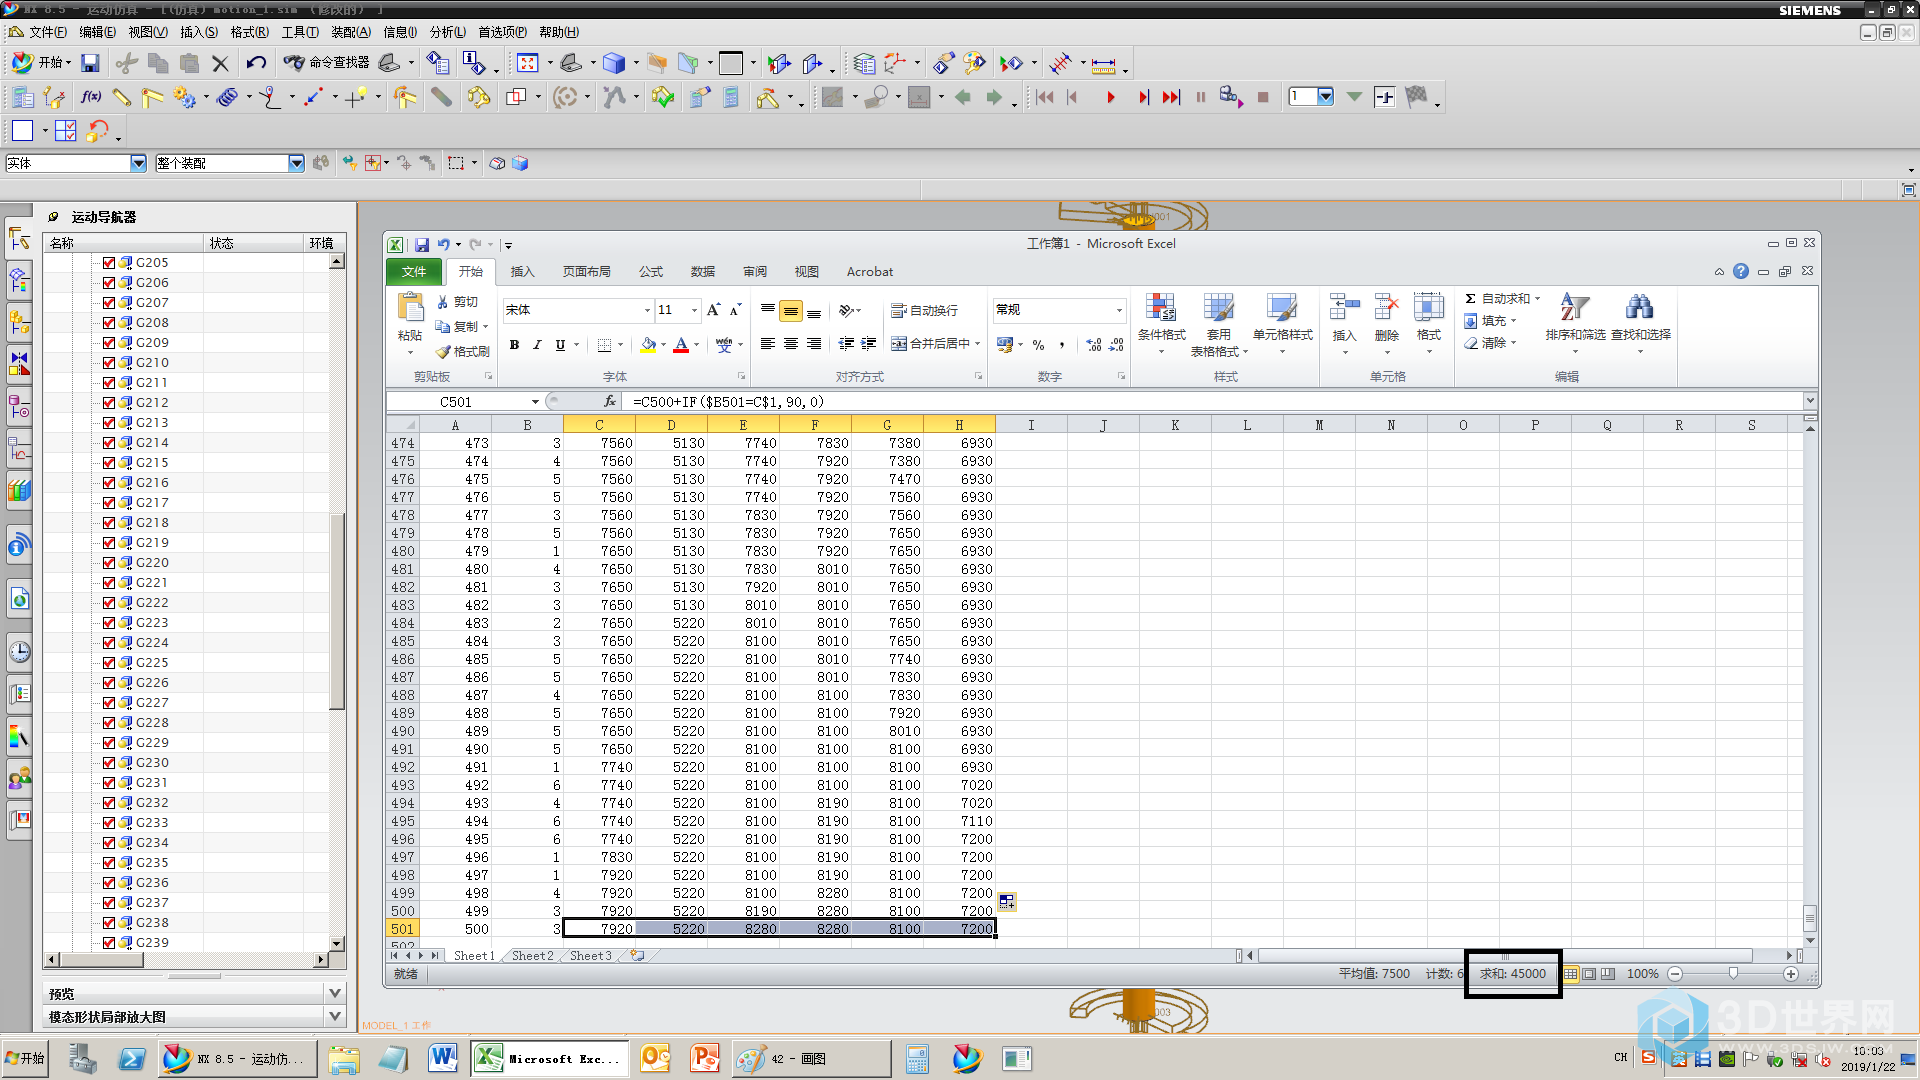Switch to Excel 公式 tab

(x=651, y=272)
